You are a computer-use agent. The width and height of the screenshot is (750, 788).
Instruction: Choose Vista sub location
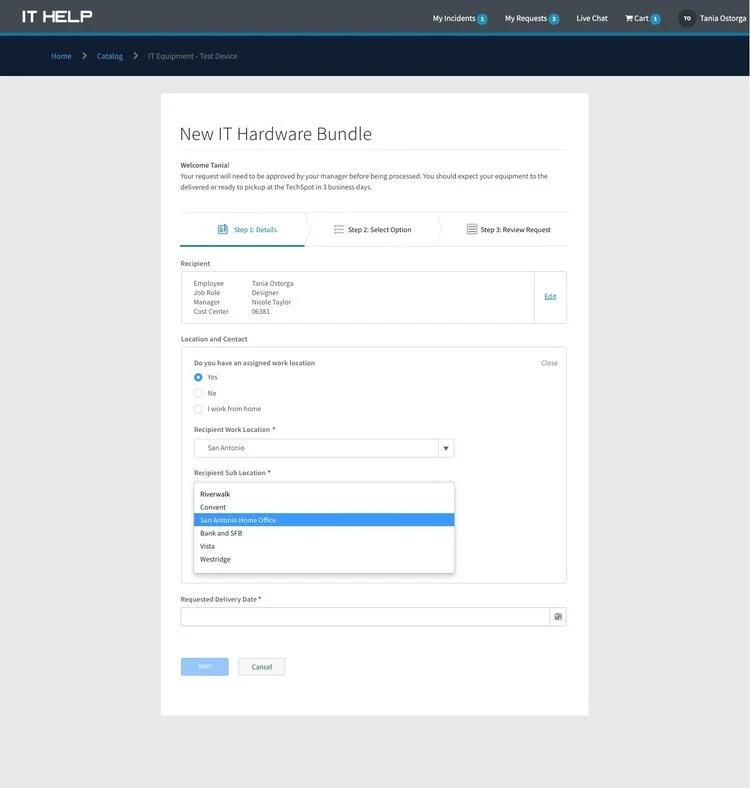click(x=324, y=546)
